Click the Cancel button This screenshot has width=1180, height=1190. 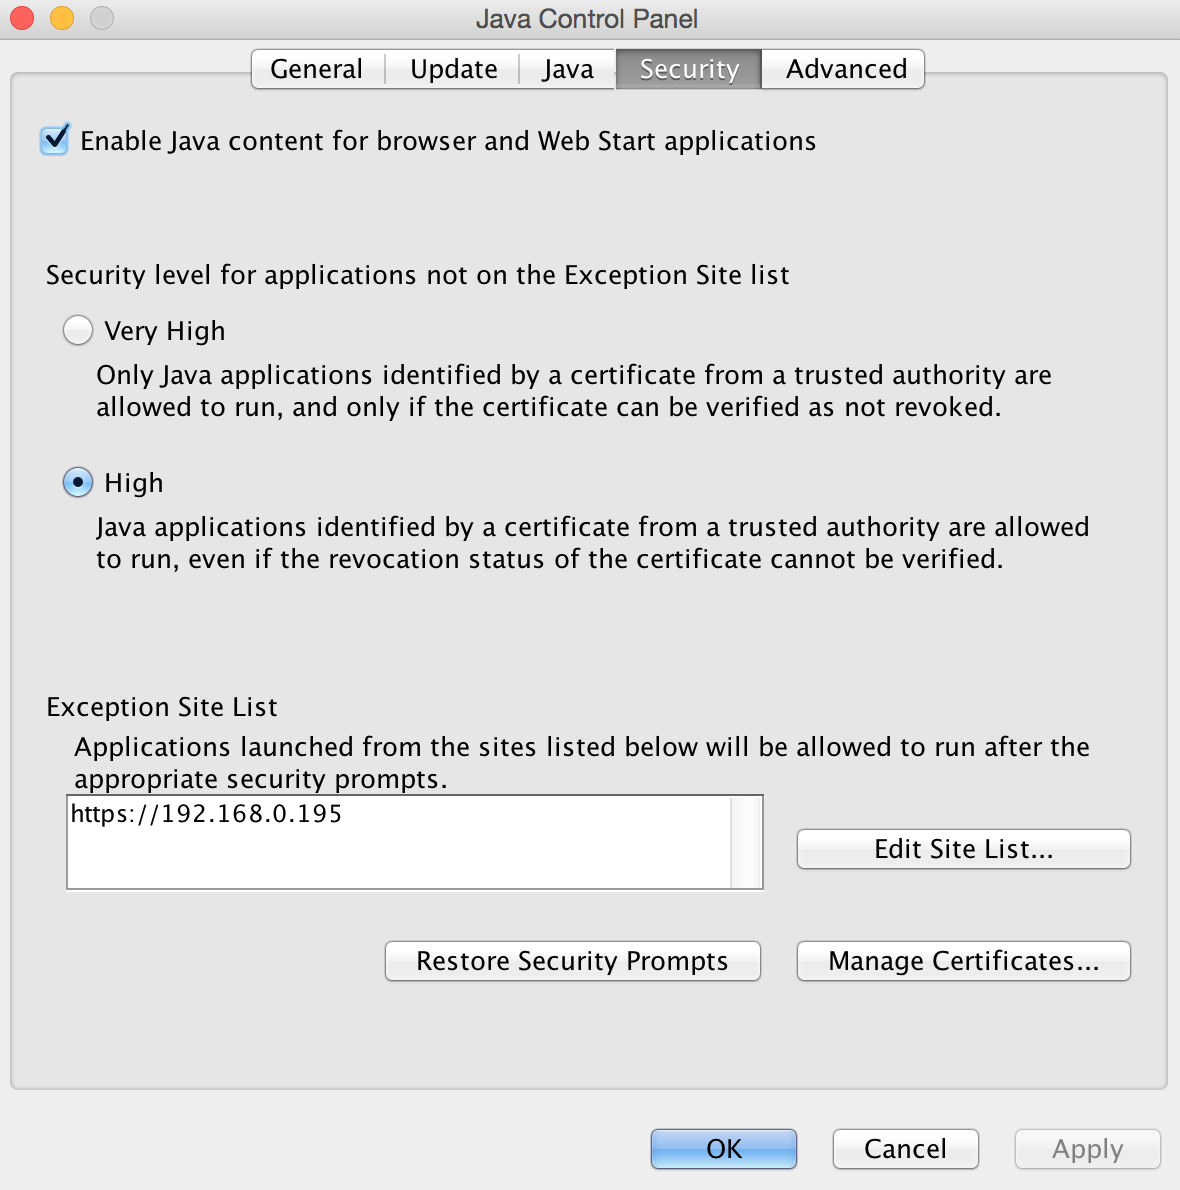(905, 1148)
